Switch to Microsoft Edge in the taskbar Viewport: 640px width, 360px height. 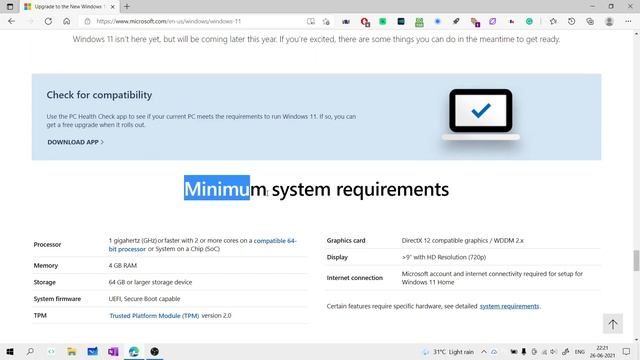coord(134,351)
